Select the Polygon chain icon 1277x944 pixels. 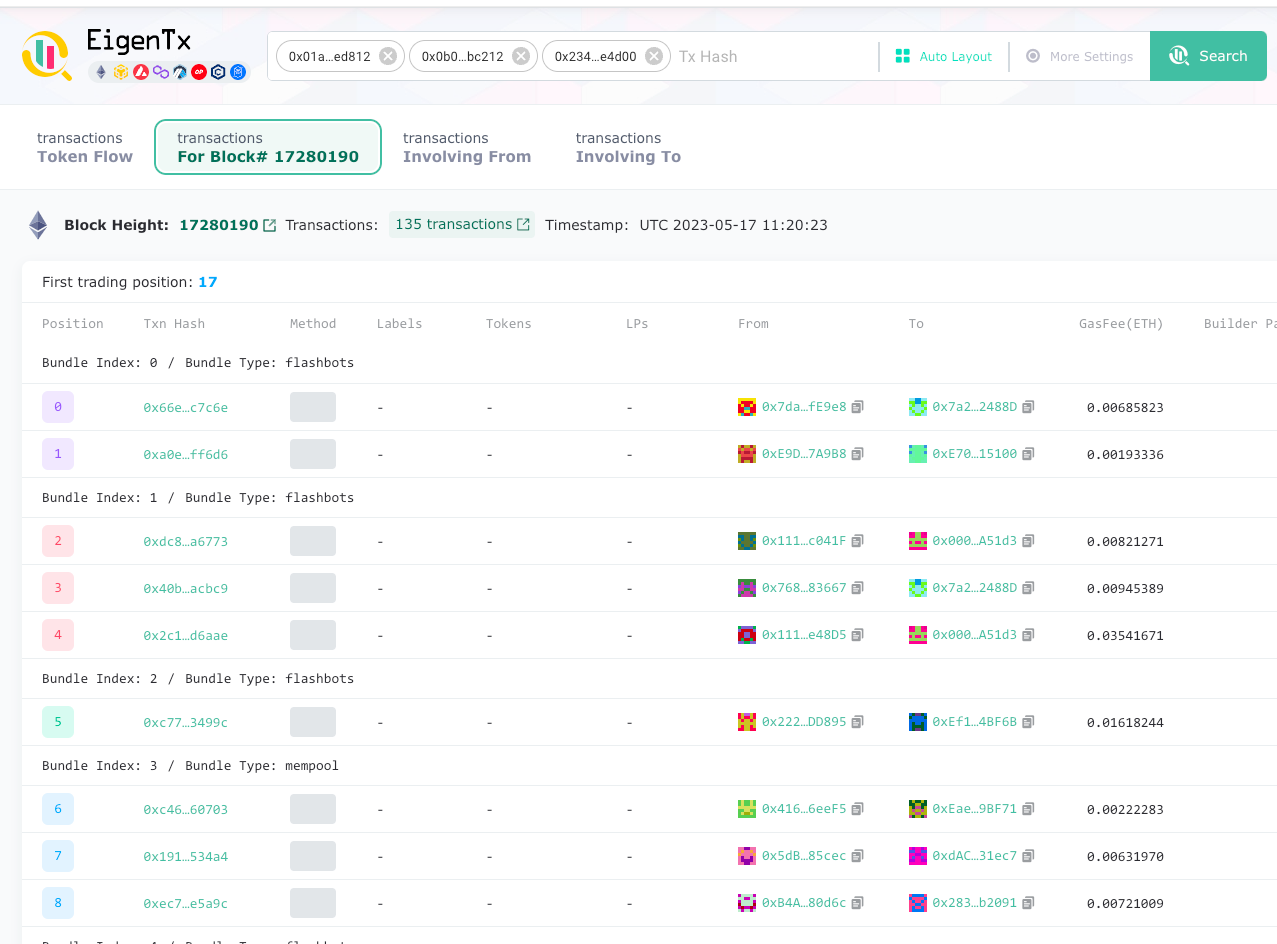point(160,72)
